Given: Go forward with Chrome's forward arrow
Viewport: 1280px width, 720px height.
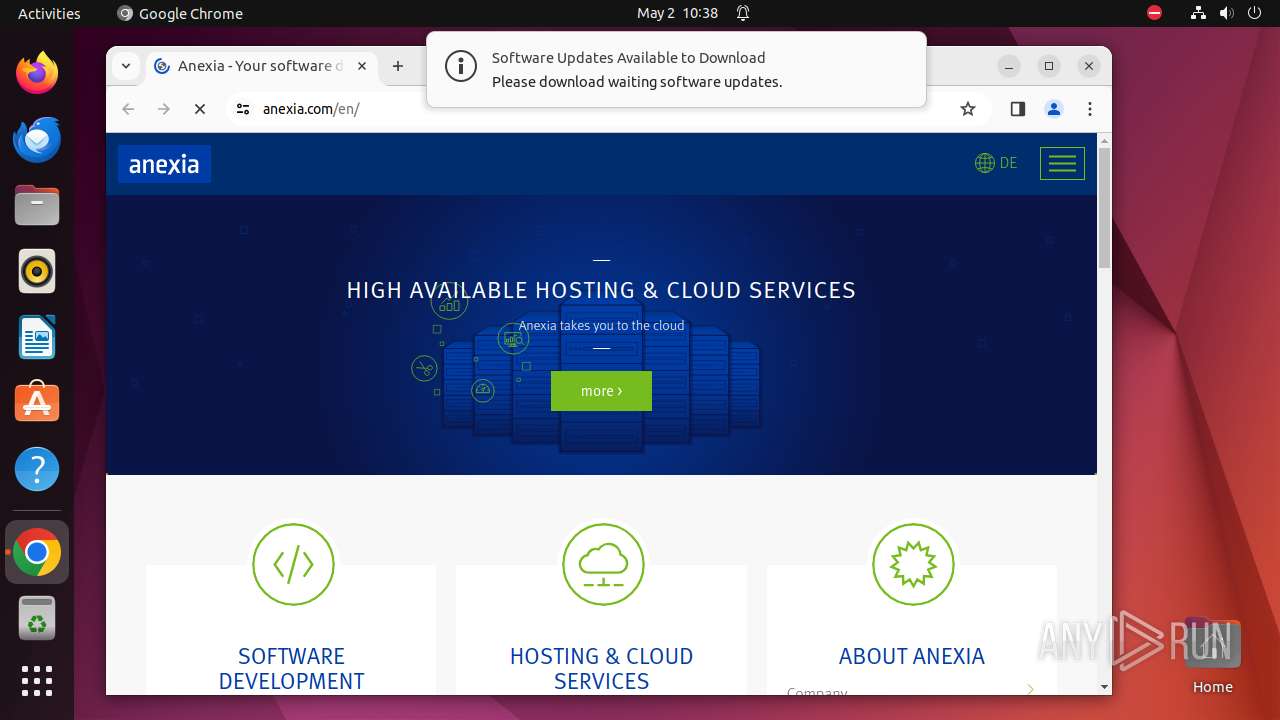Looking at the screenshot, I should (164, 109).
